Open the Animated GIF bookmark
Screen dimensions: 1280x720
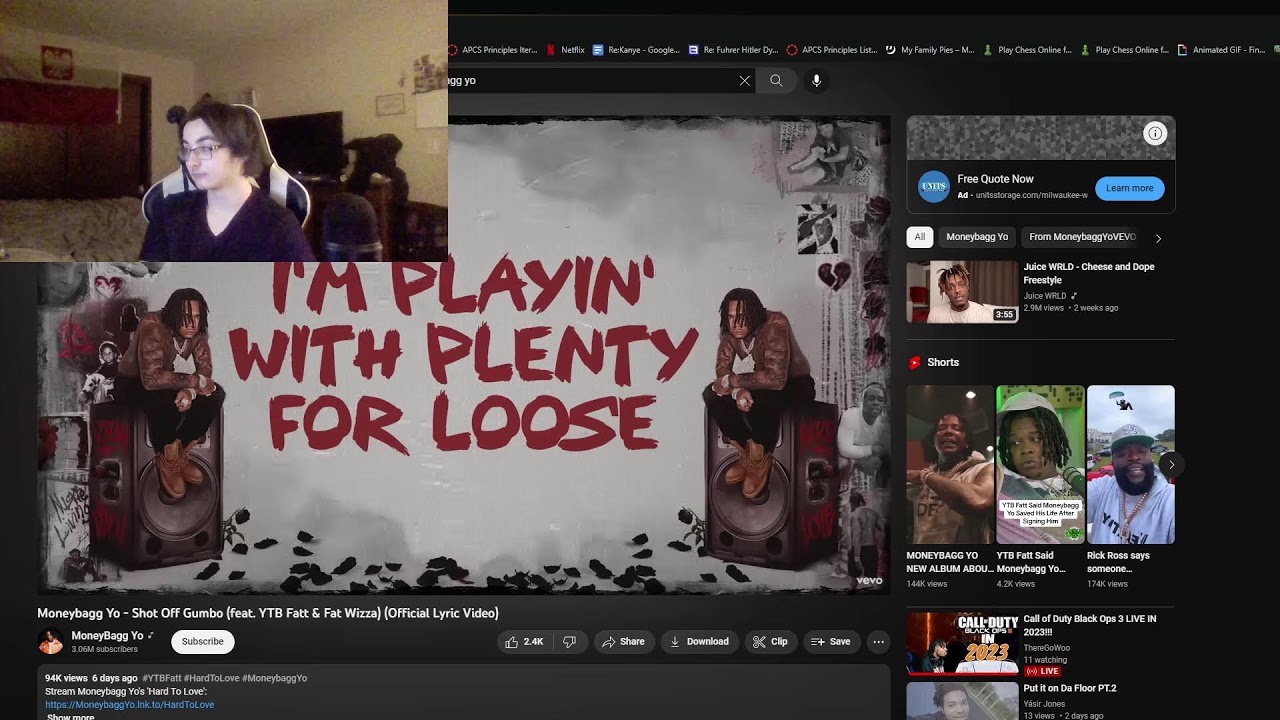(x=1221, y=50)
